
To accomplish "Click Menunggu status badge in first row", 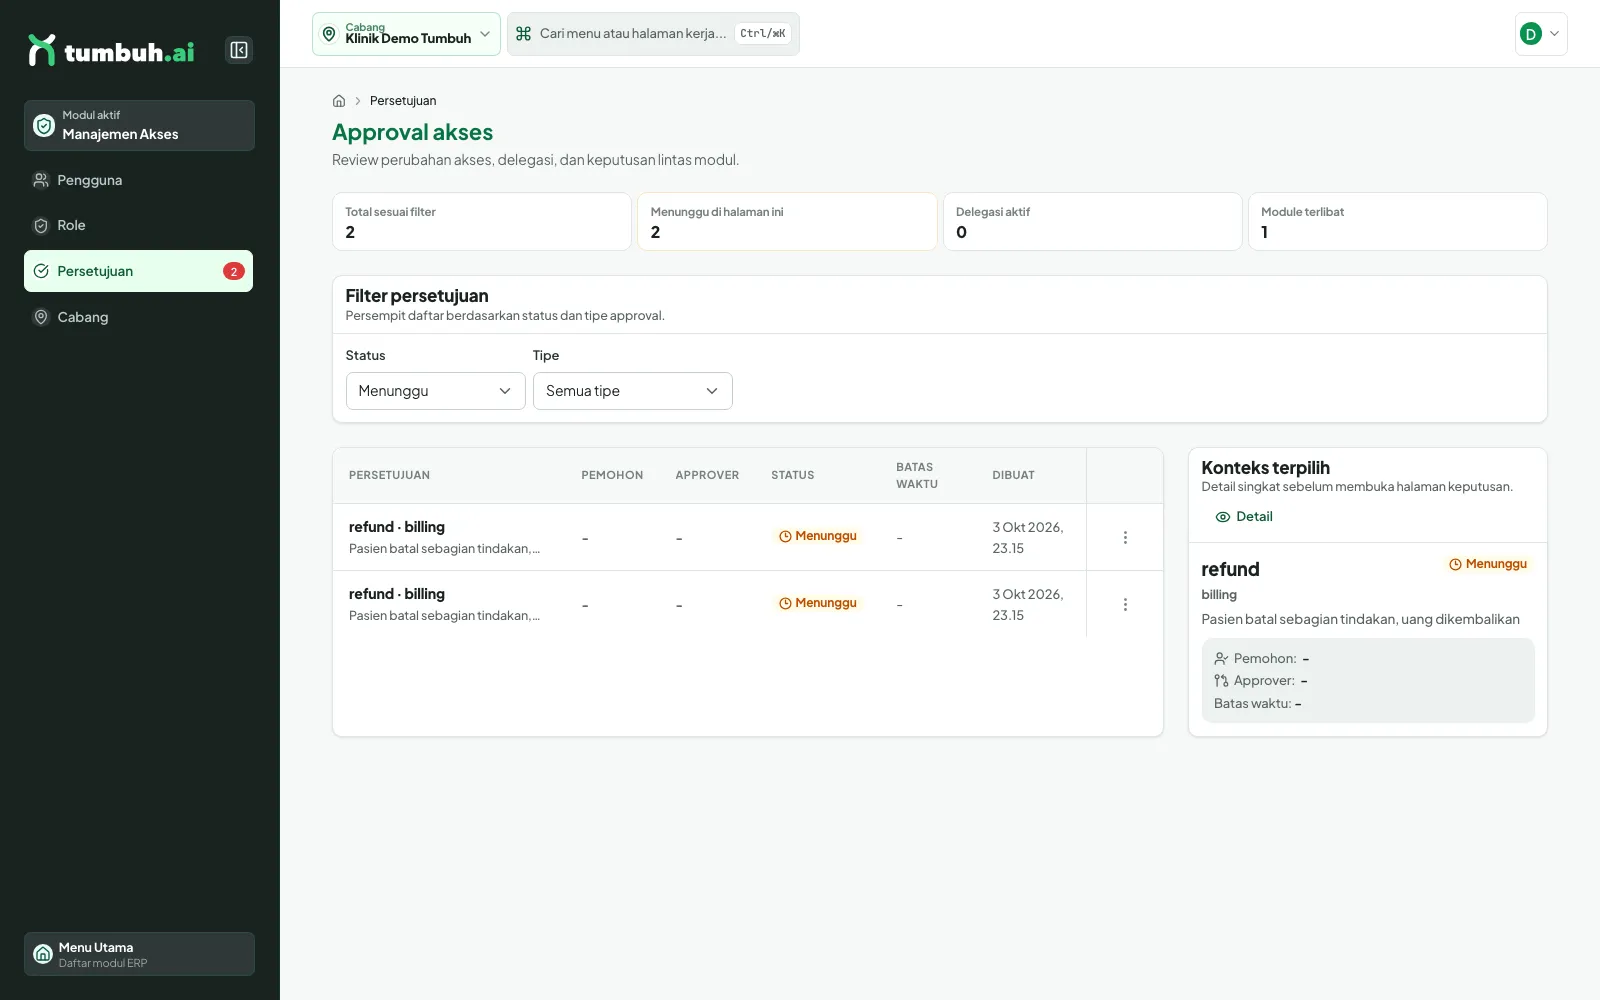I will [818, 536].
